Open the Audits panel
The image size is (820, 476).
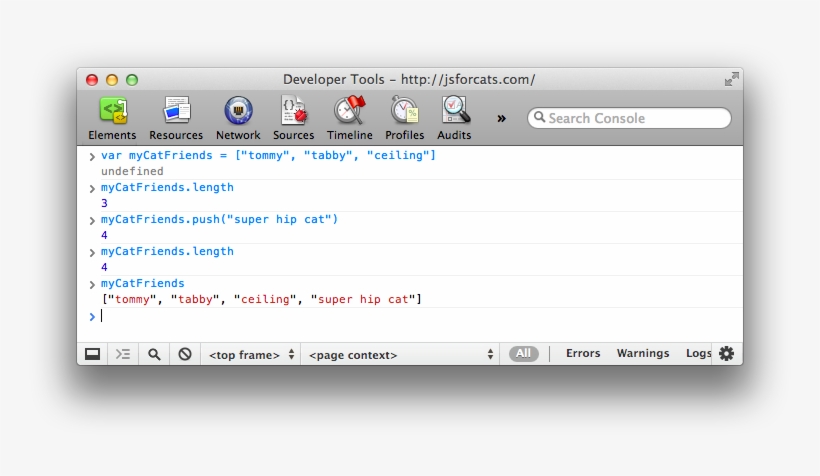pyautogui.click(x=454, y=119)
